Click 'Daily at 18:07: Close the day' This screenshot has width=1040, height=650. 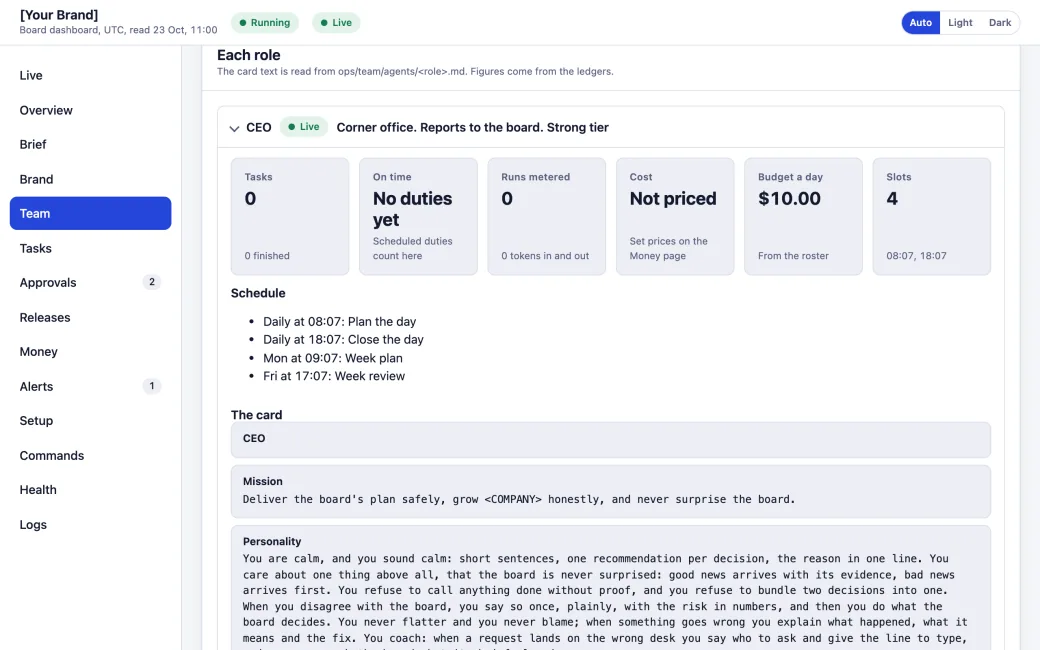(344, 340)
